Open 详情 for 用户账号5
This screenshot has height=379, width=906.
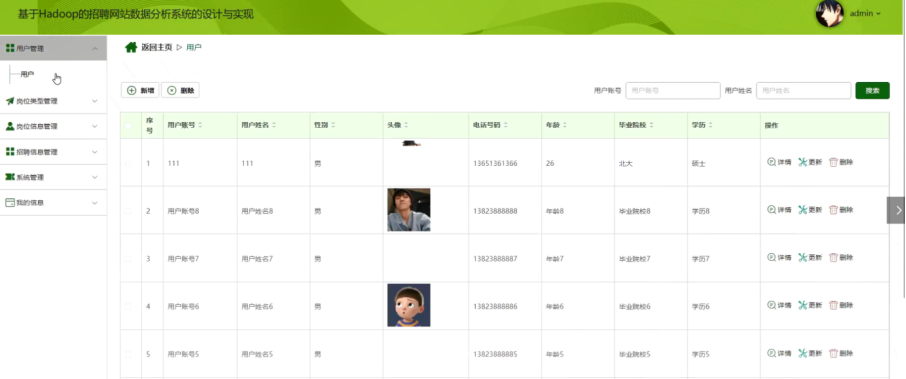779,353
